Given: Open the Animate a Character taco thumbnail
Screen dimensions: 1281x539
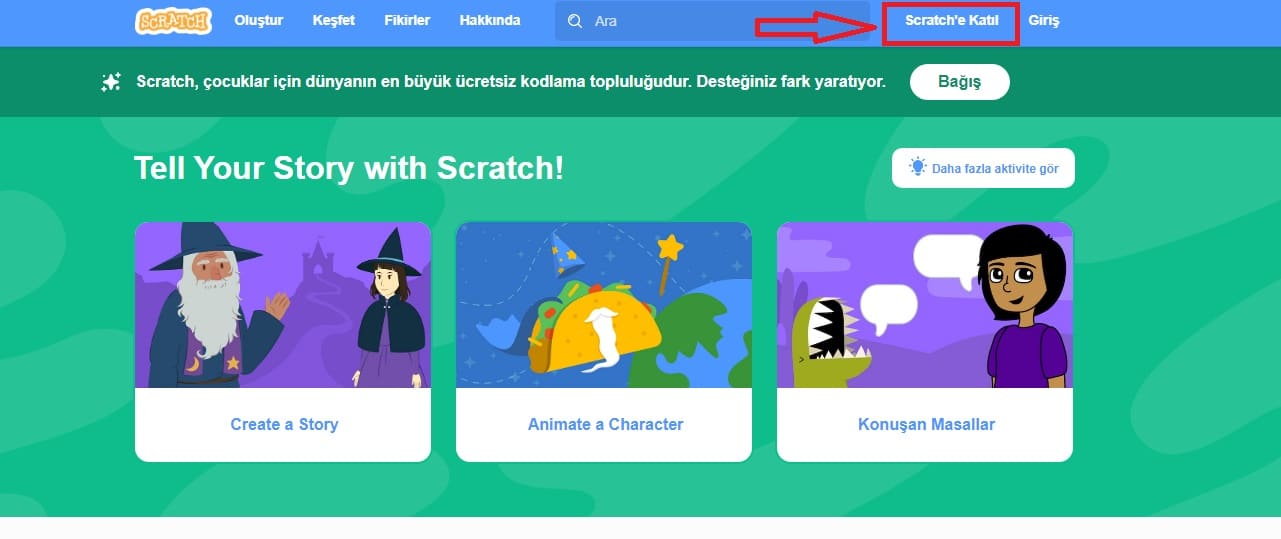Looking at the screenshot, I should pos(604,305).
